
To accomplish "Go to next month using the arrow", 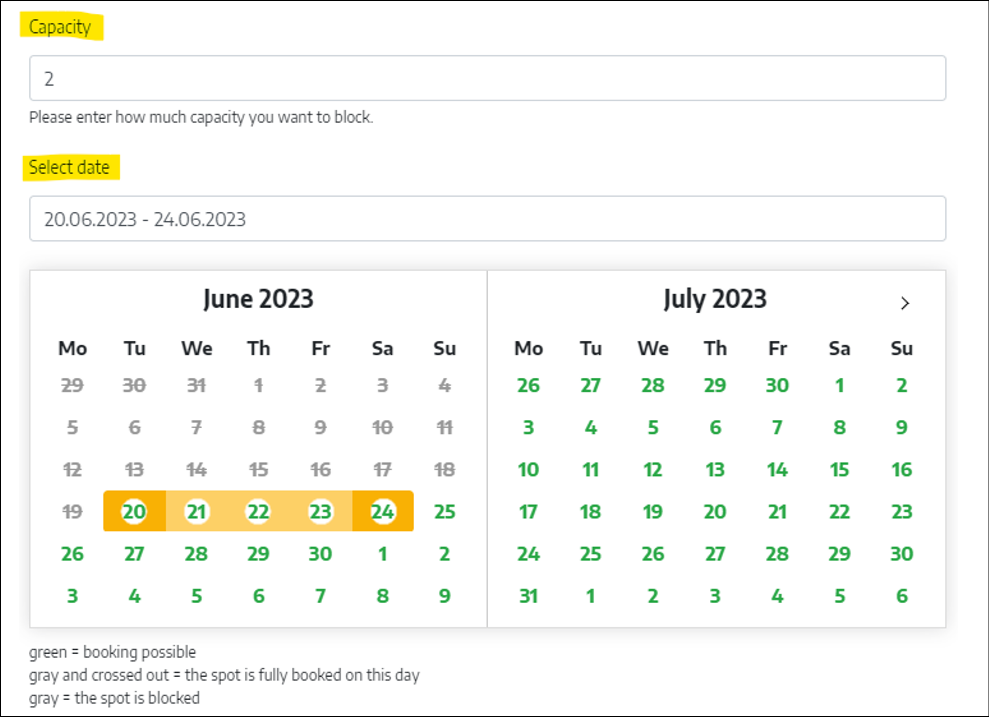I will coord(904,303).
